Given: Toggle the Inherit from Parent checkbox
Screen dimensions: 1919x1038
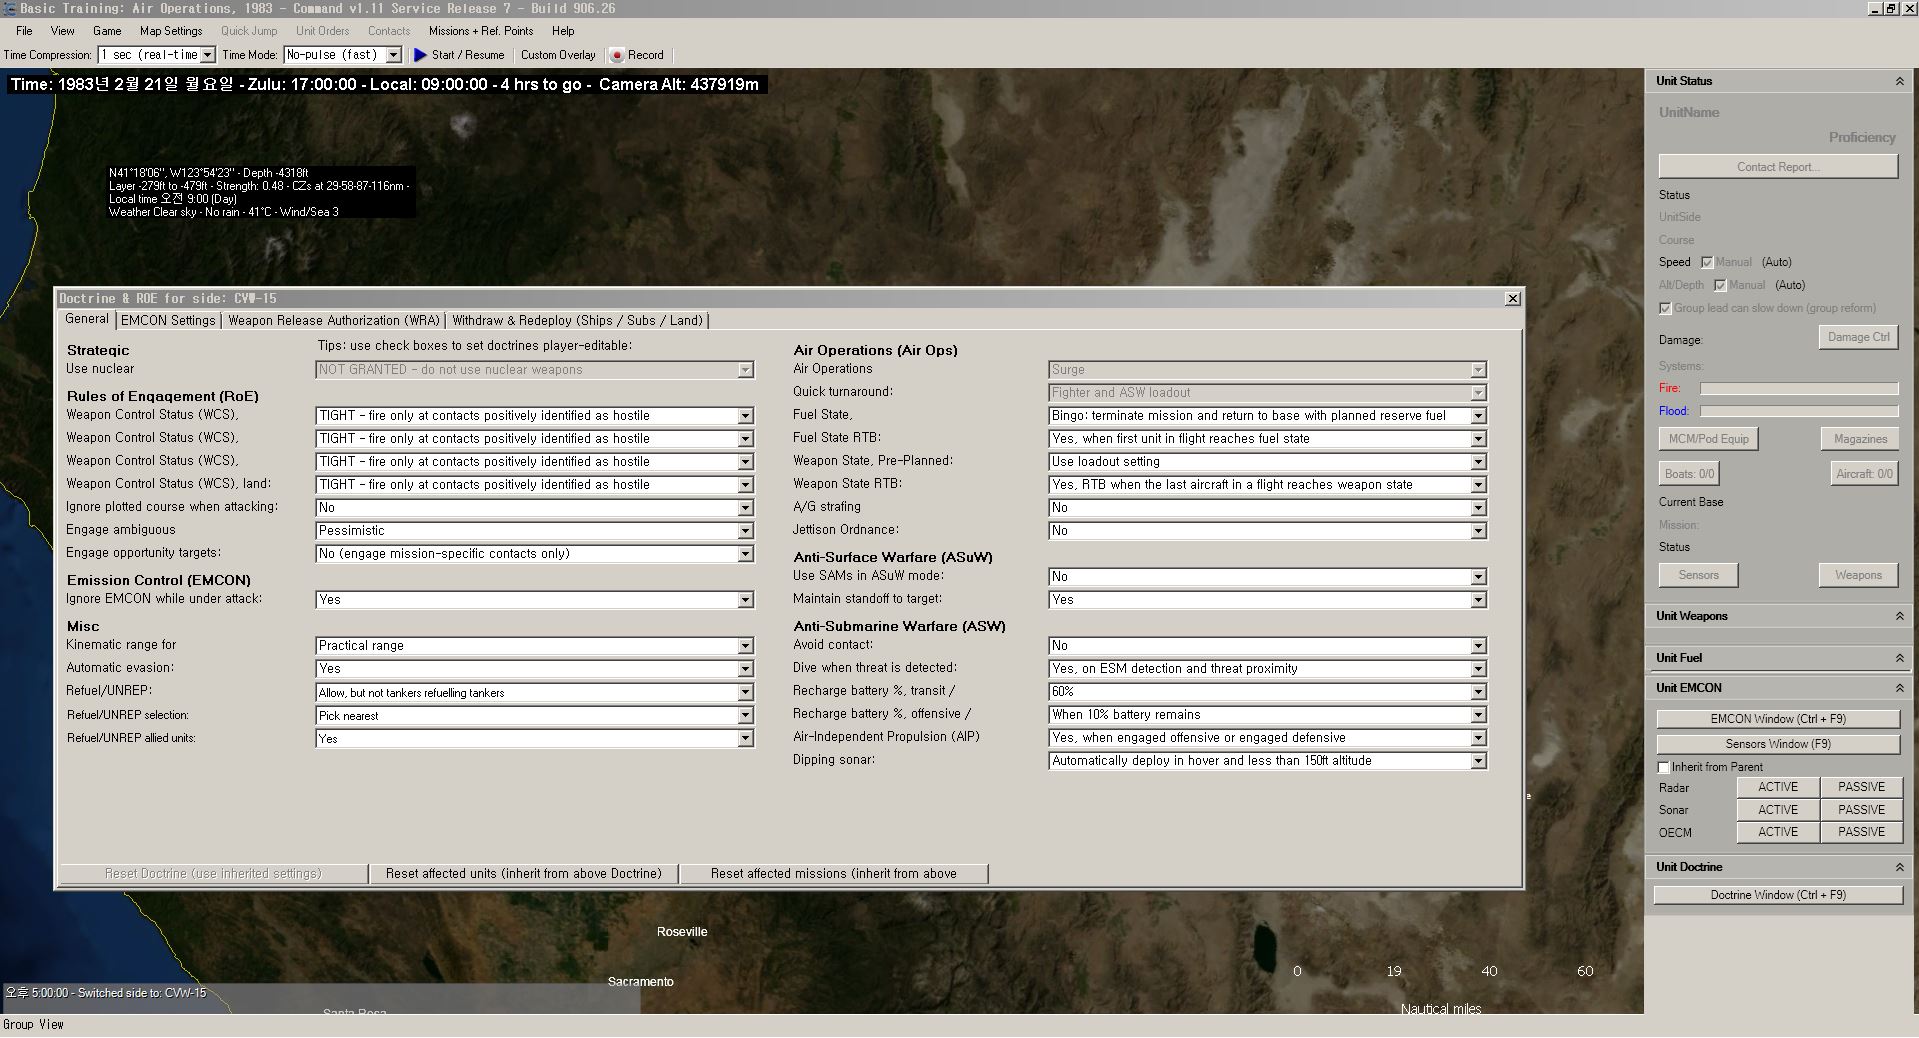Looking at the screenshot, I should click(1664, 767).
